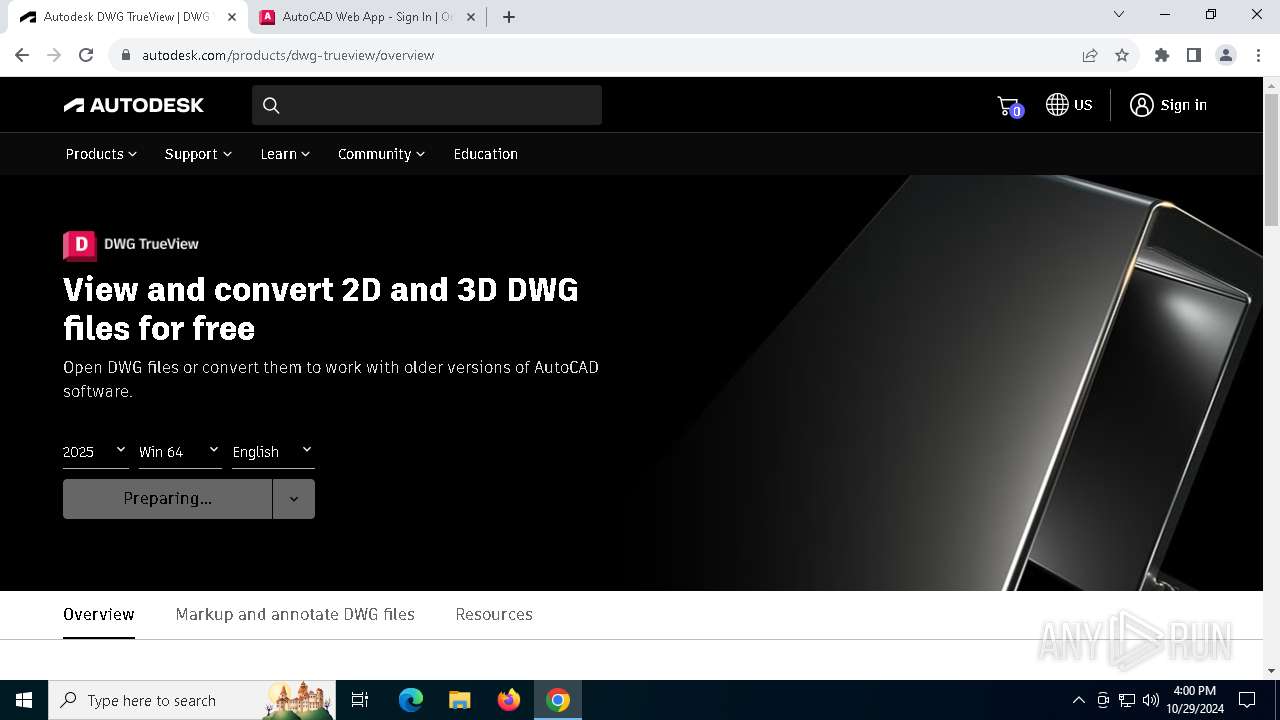Open the volume control in tray

click(x=1151, y=700)
